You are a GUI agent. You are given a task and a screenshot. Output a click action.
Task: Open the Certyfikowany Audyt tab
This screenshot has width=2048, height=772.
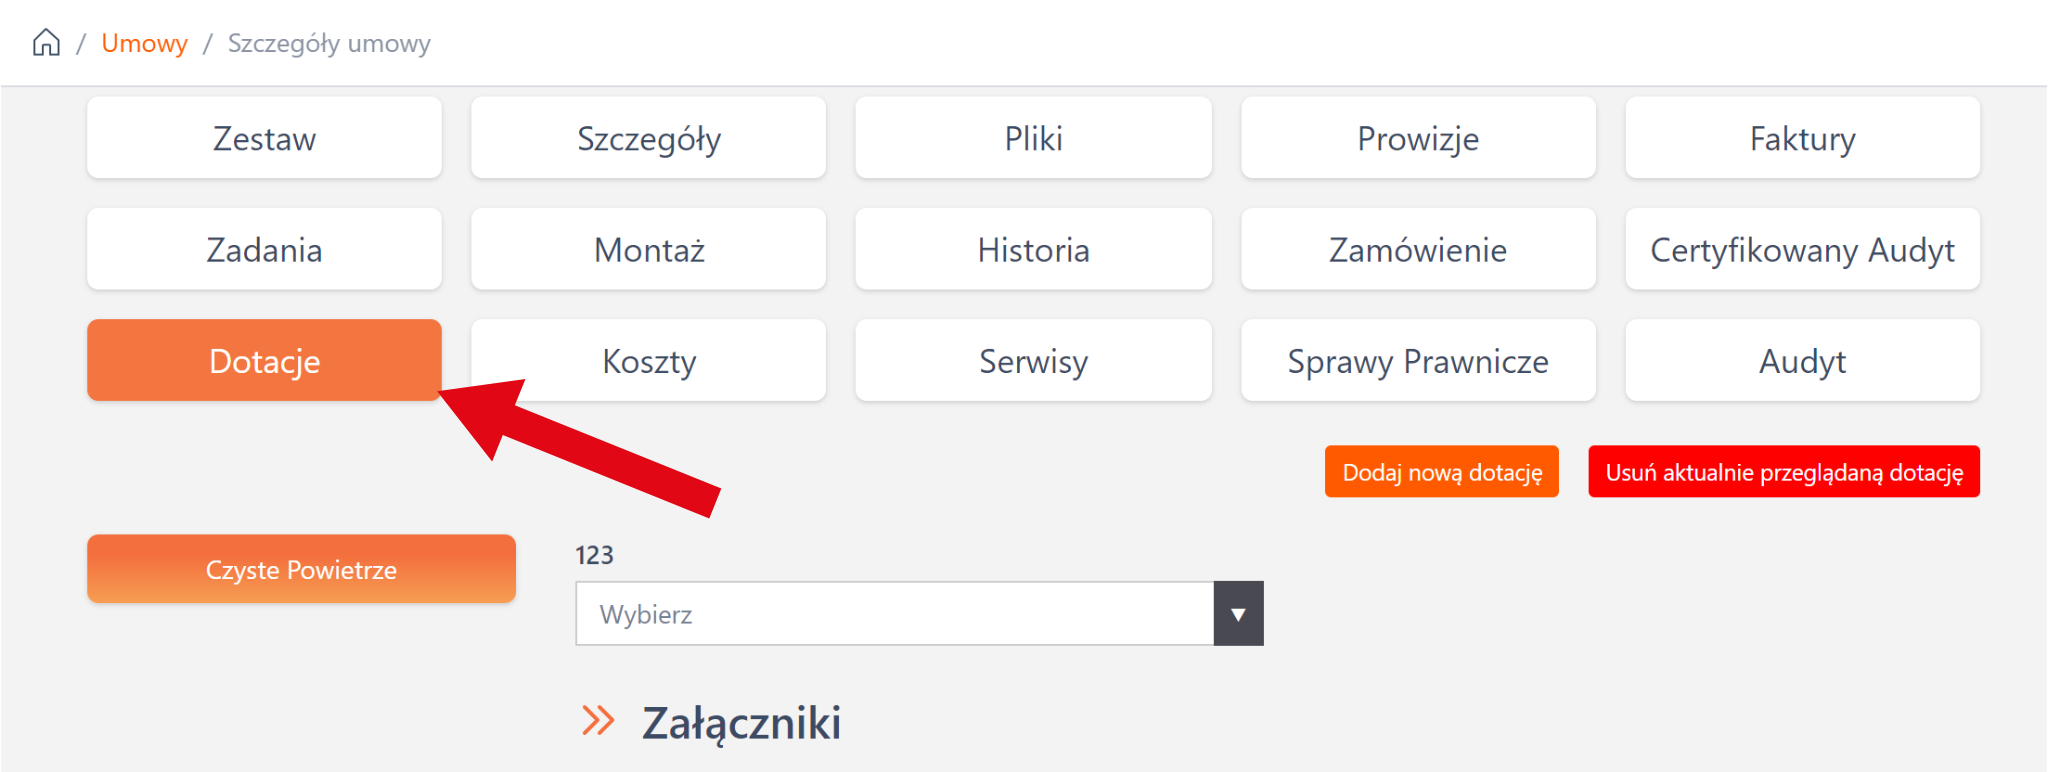pyautogui.click(x=1802, y=249)
